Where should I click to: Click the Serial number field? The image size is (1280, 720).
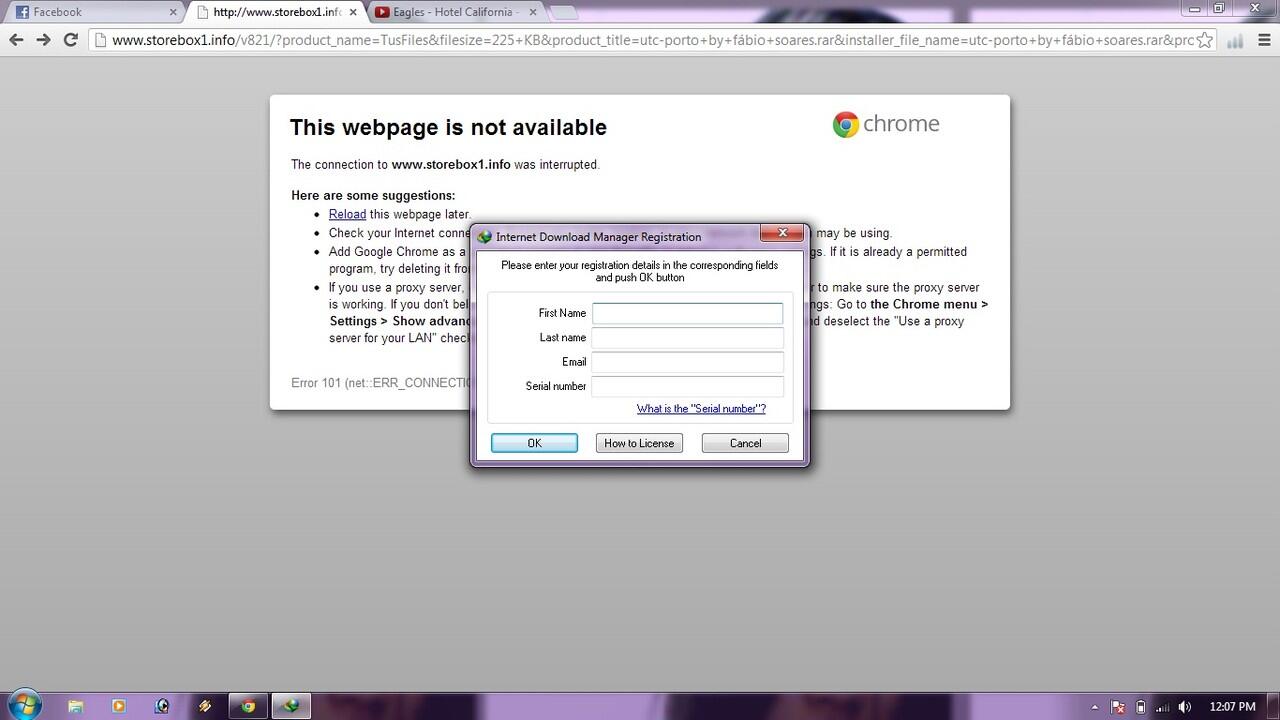[688, 386]
